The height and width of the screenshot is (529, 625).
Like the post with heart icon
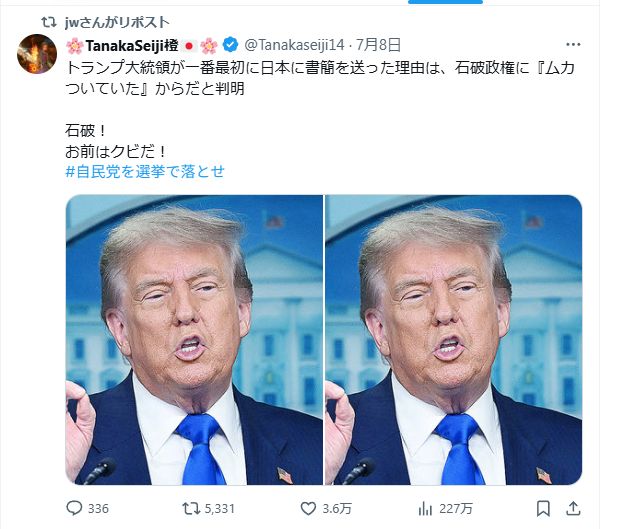(308, 508)
